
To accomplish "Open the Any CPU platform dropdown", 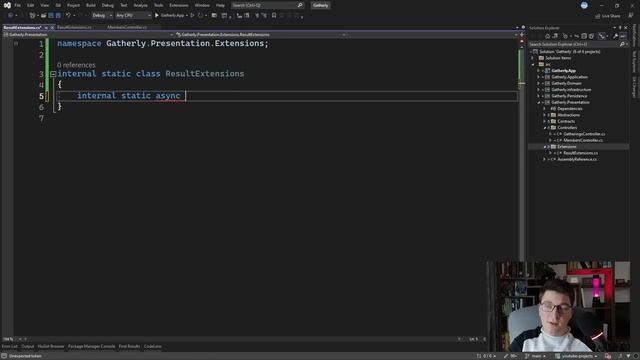I will click(x=133, y=16).
